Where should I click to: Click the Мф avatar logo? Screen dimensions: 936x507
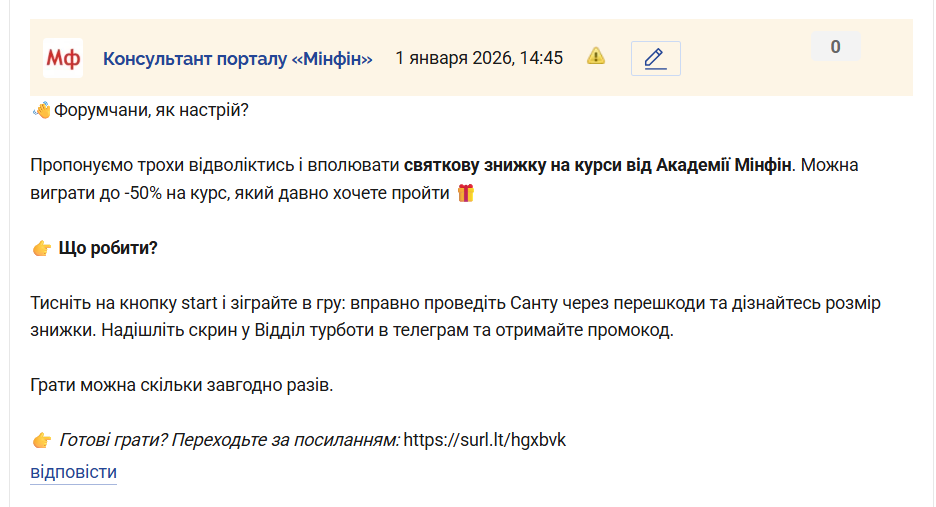pyautogui.click(x=63, y=58)
